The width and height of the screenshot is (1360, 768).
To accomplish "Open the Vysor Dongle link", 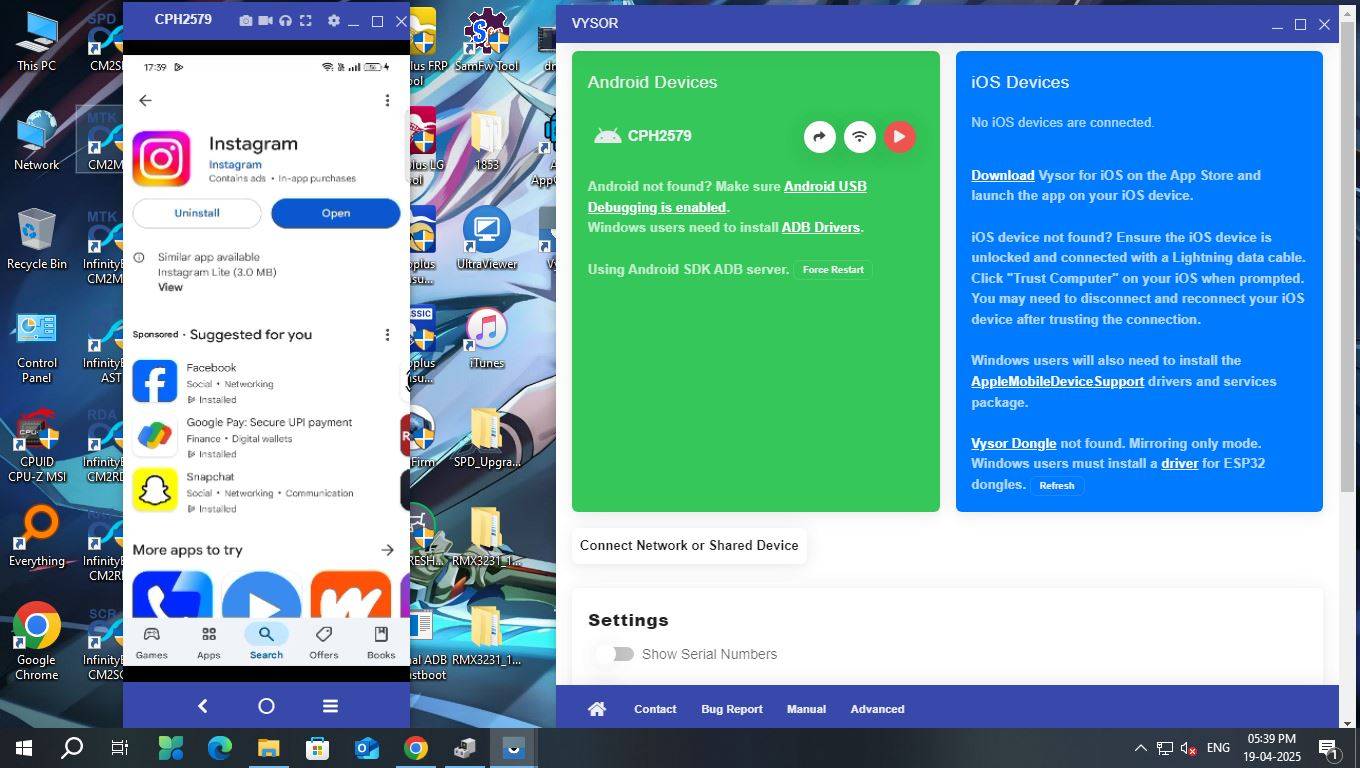I will [1013, 443].
